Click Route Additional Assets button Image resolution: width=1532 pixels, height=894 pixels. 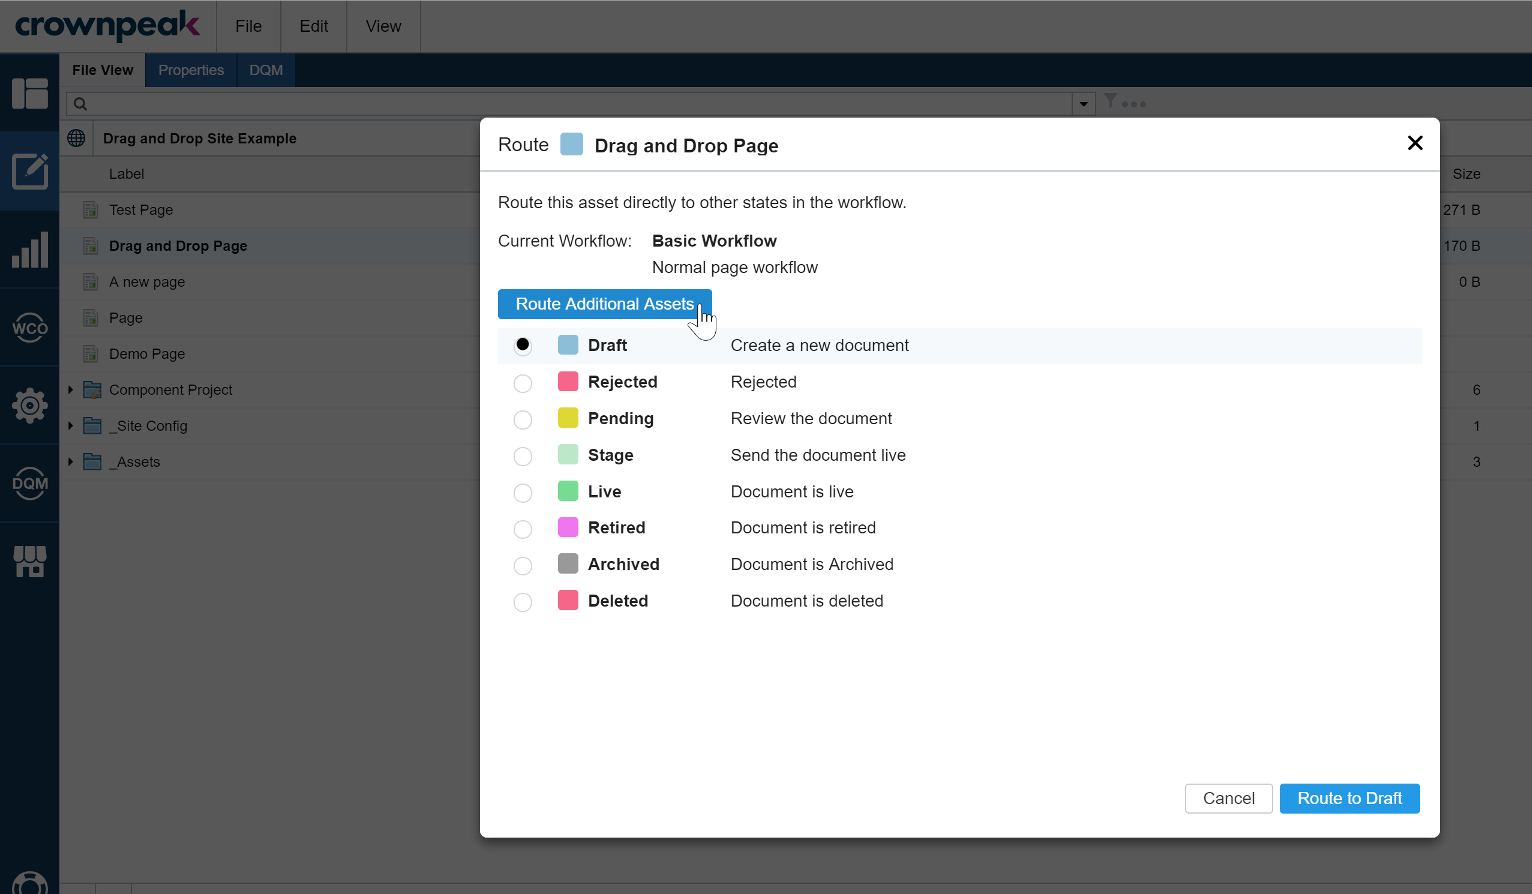[x=605, y=304]
